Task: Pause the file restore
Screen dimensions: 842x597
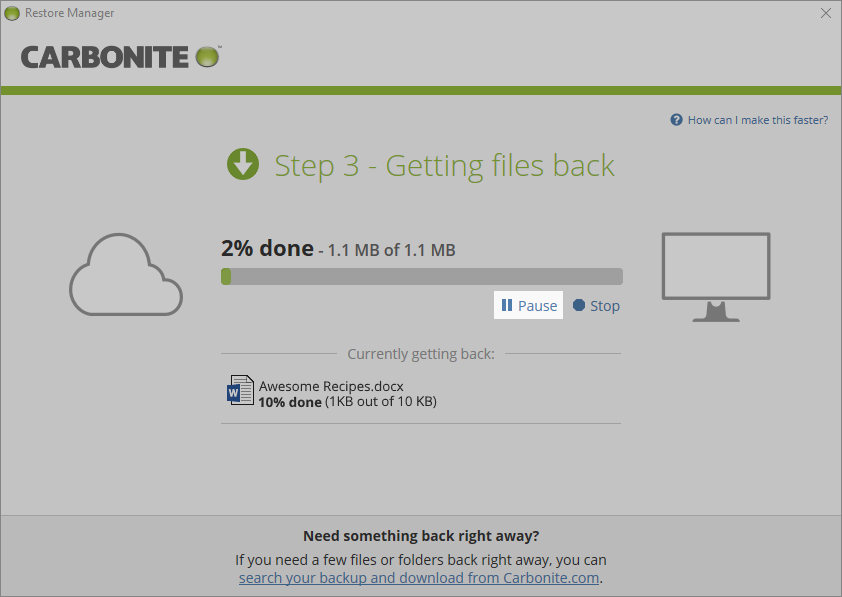Action: (528, 305)
